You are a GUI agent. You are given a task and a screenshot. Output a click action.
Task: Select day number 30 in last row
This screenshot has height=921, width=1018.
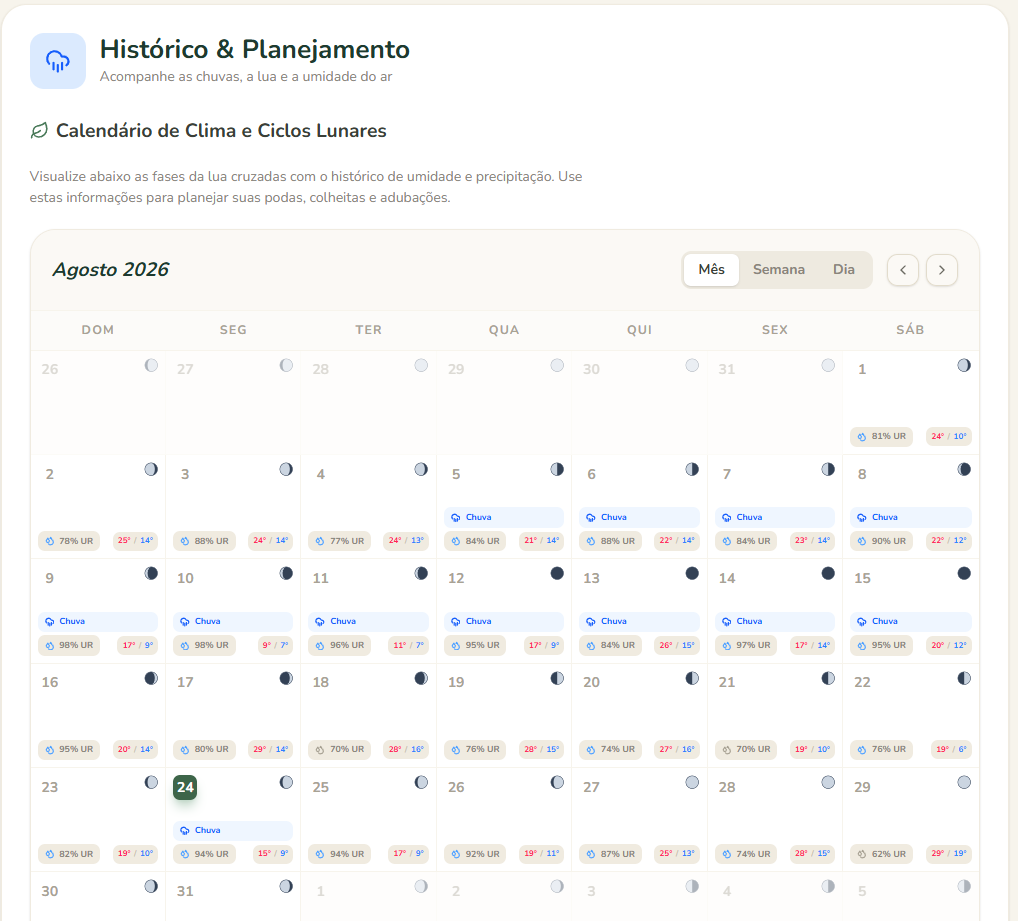click(x=50, y=891)
